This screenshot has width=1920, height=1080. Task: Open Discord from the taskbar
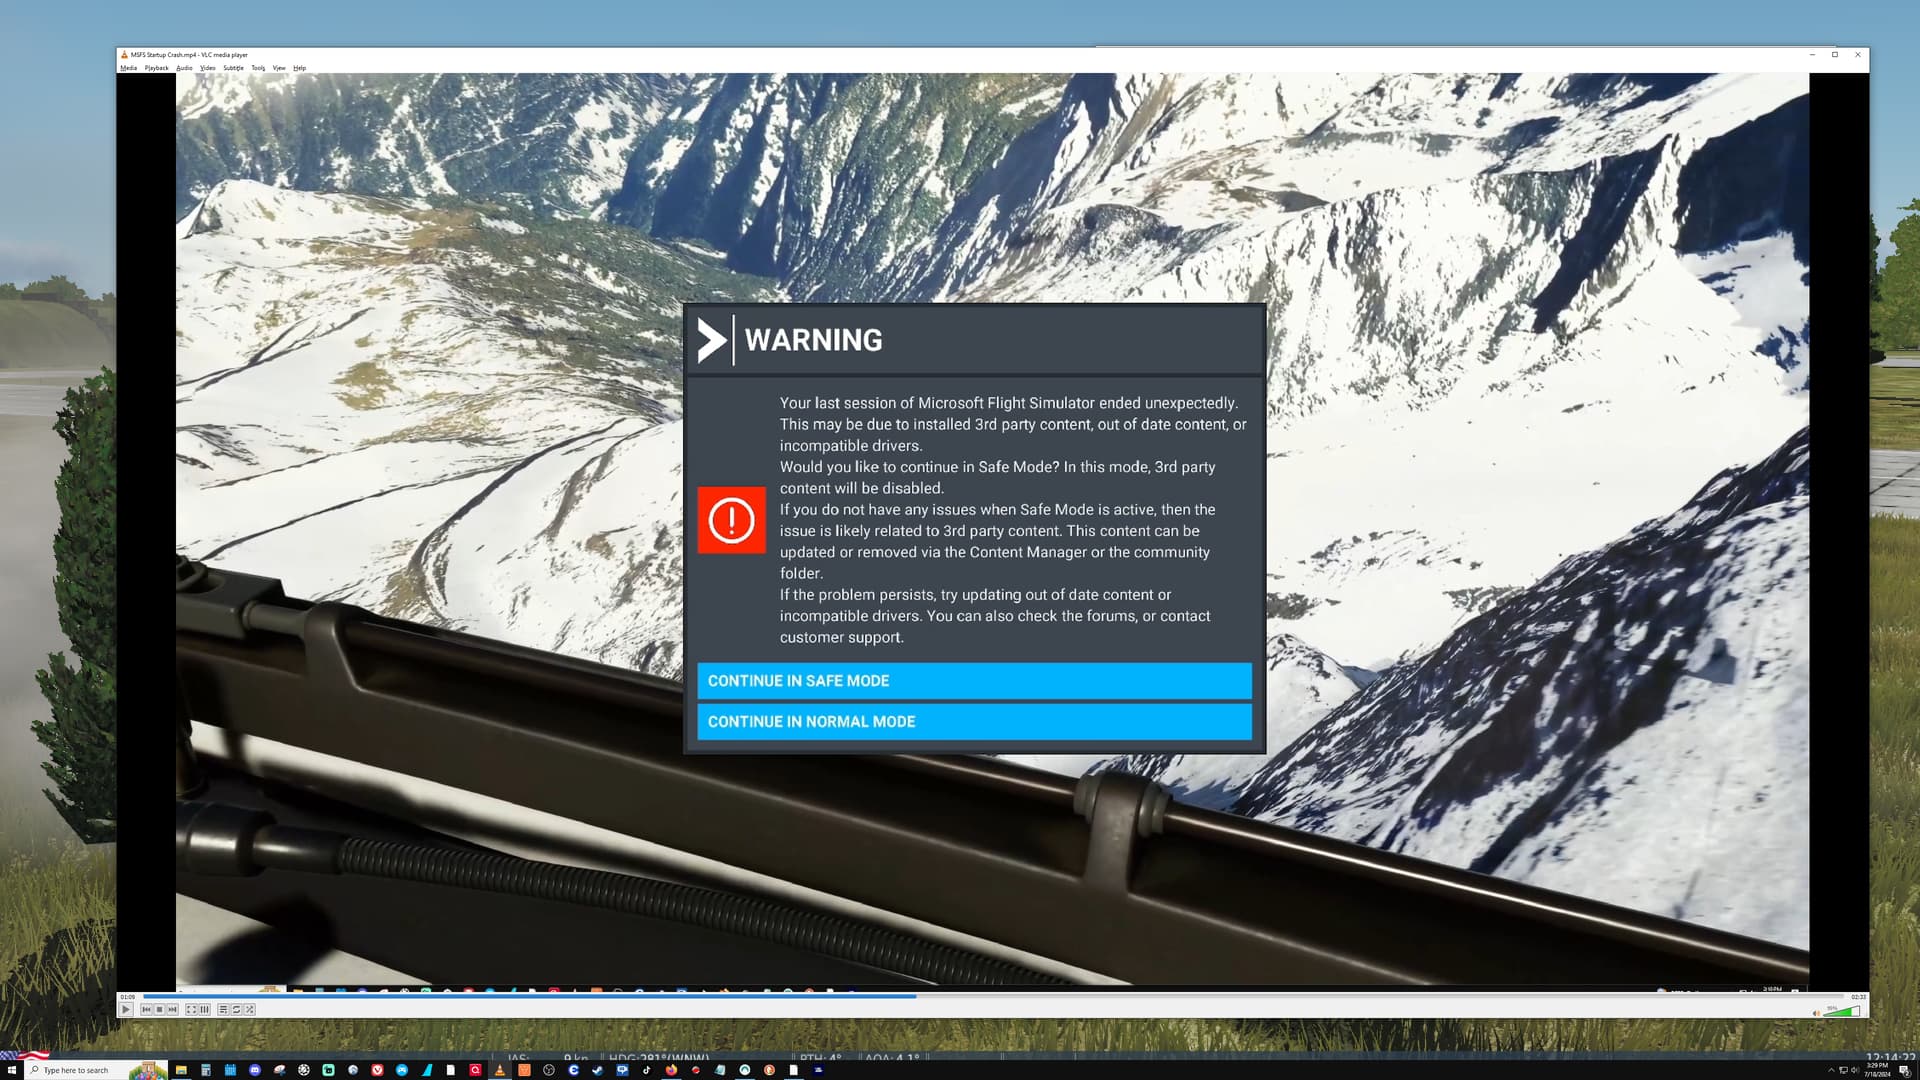255,1070
